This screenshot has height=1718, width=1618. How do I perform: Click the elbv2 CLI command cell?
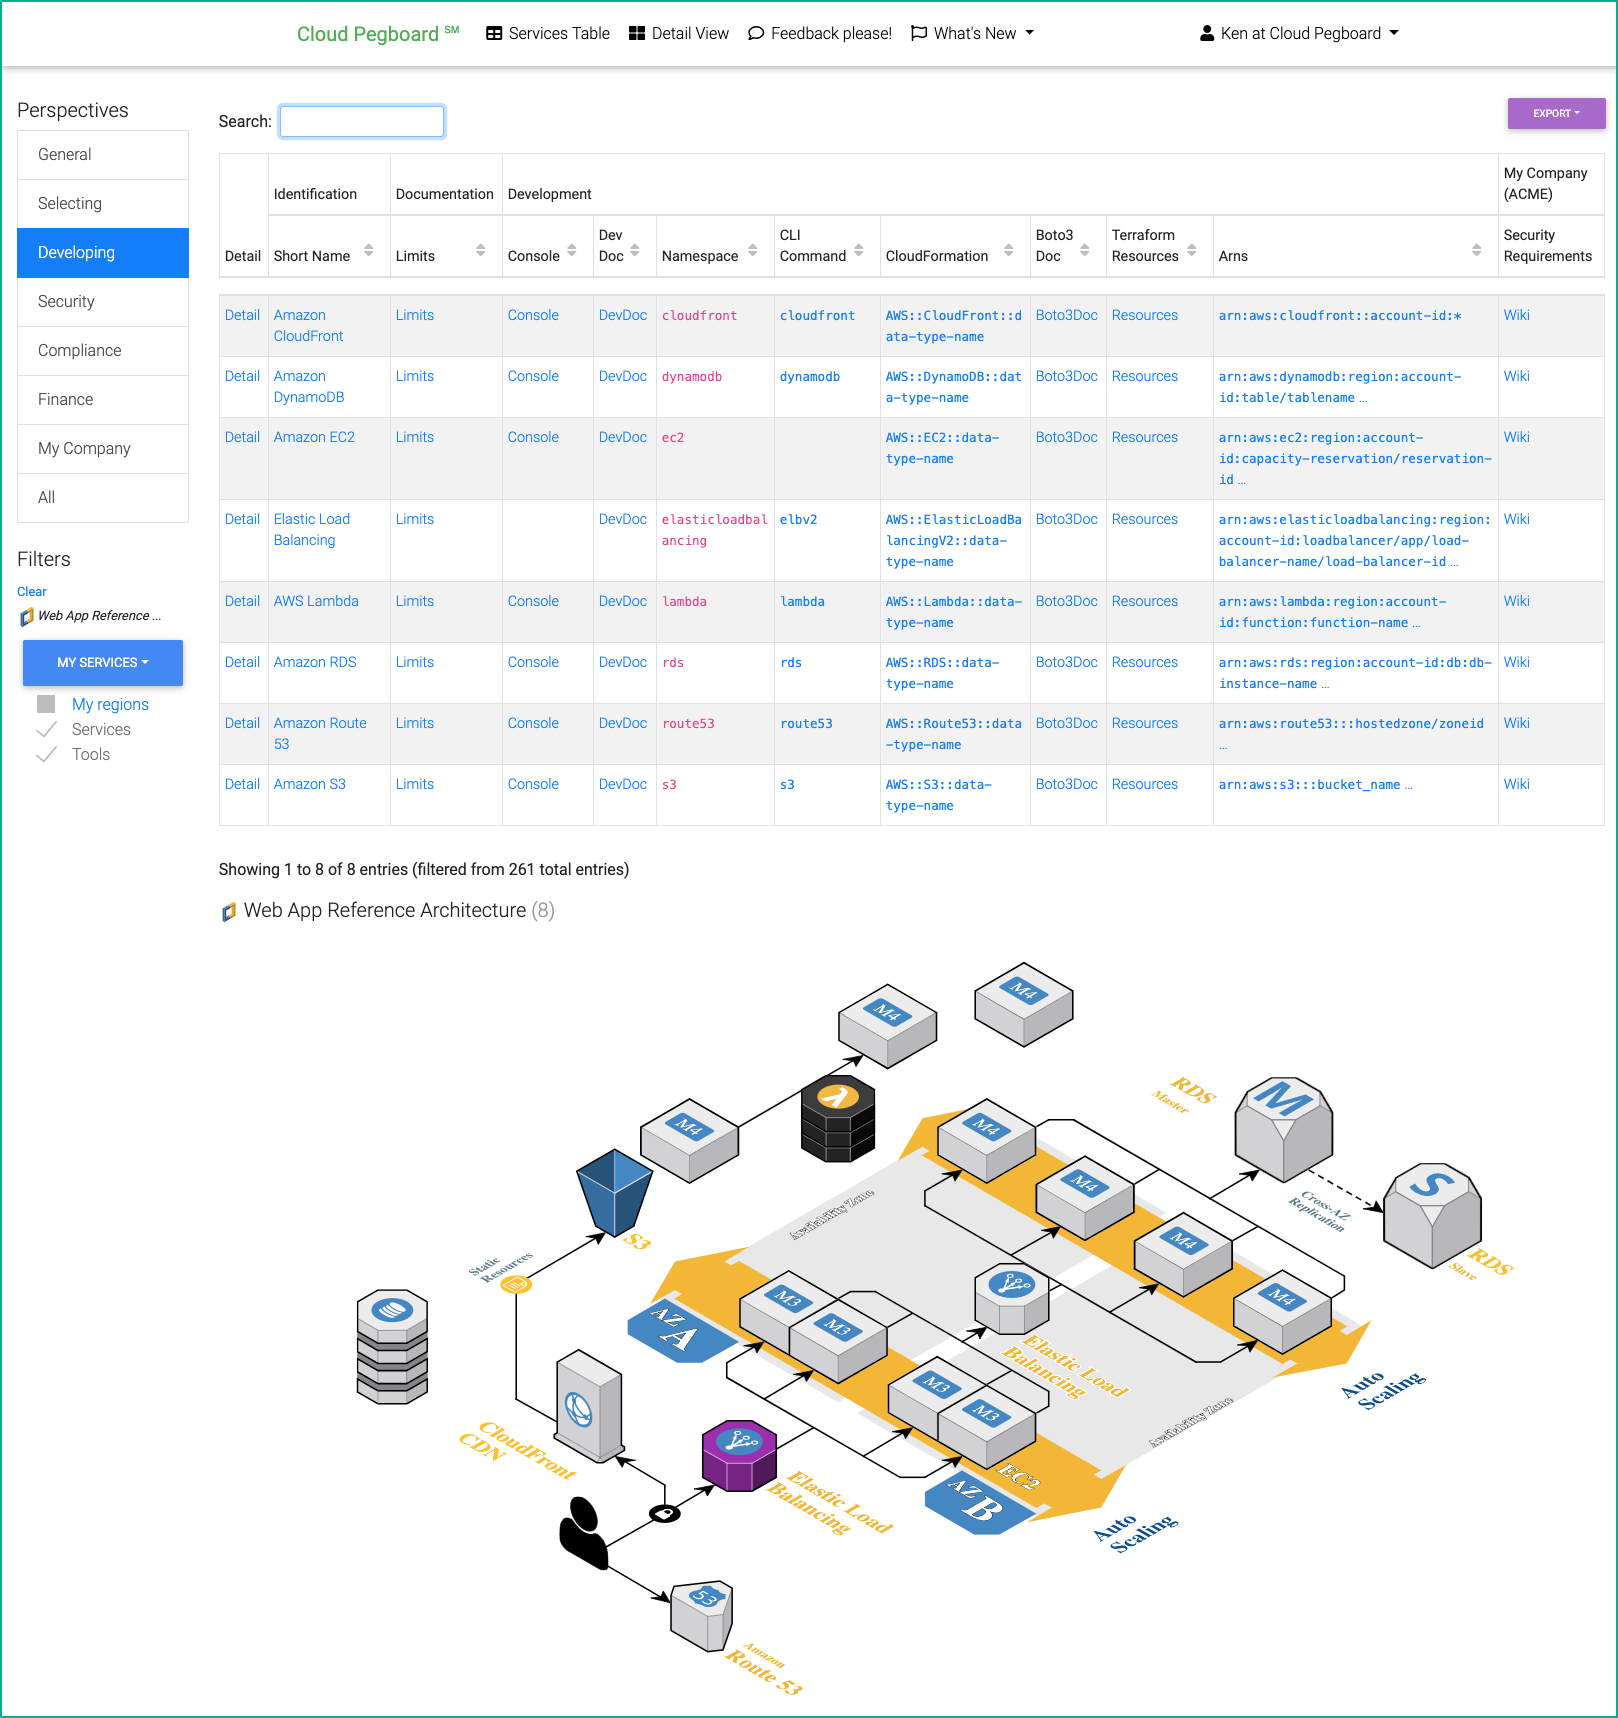pos(799,520)
